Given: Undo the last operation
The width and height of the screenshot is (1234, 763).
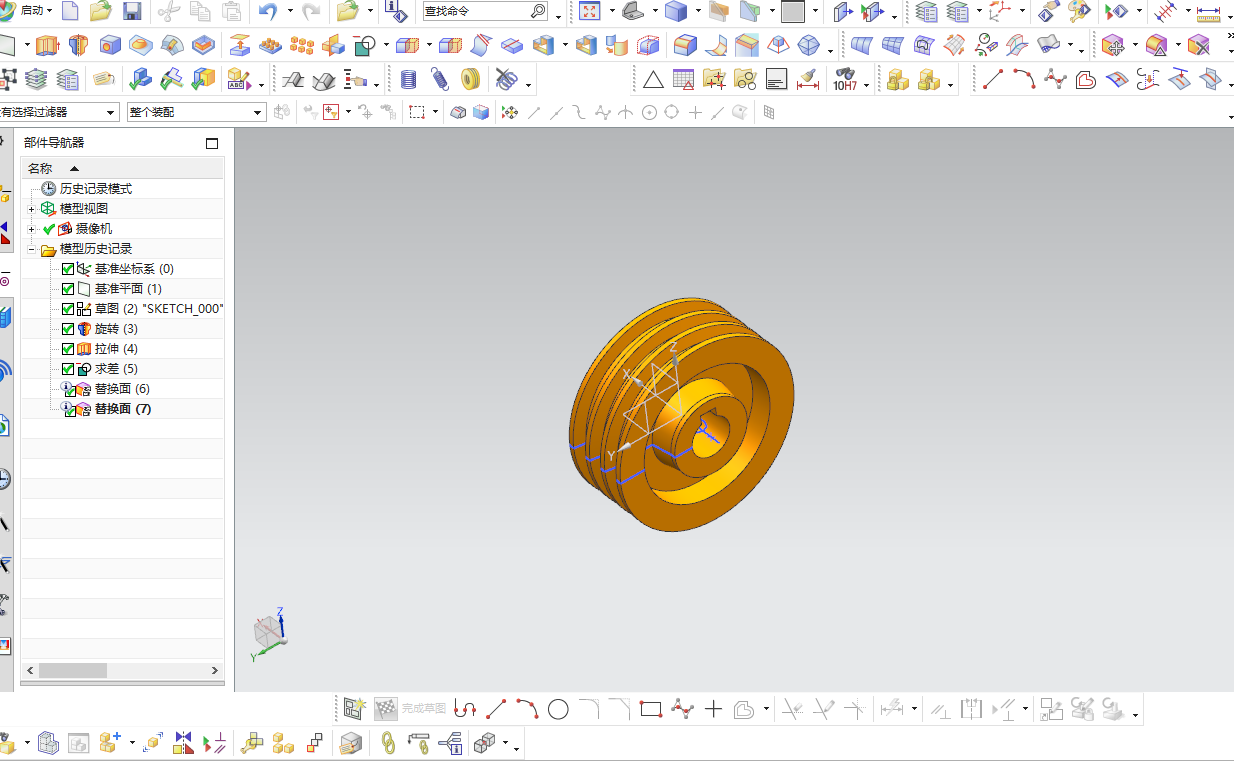Looking at the screenshot, I should click(x=267, y=12).
